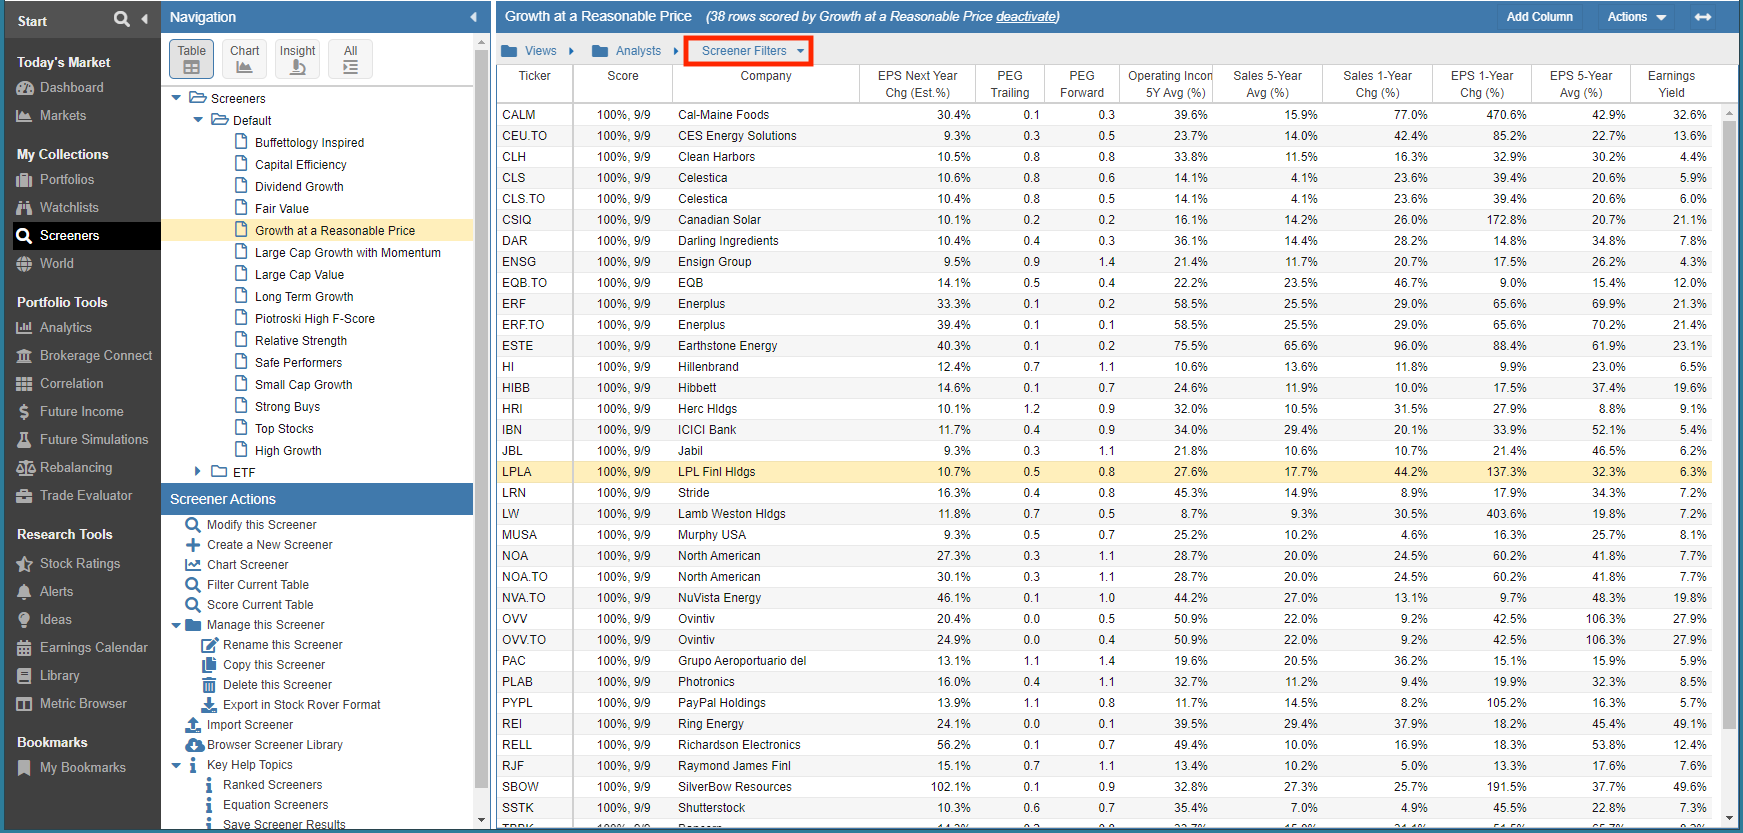Click the expand-width double arrow icon
Screen dimensions: 1743x833
[1703, 17]
